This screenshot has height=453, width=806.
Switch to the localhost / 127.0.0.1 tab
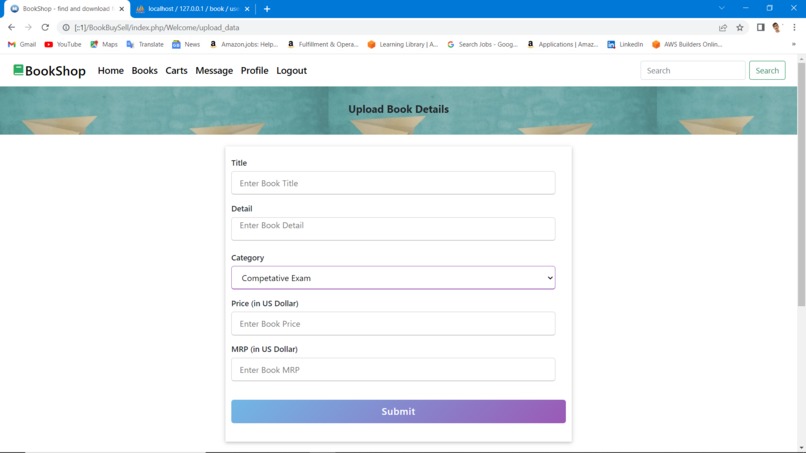193,9
